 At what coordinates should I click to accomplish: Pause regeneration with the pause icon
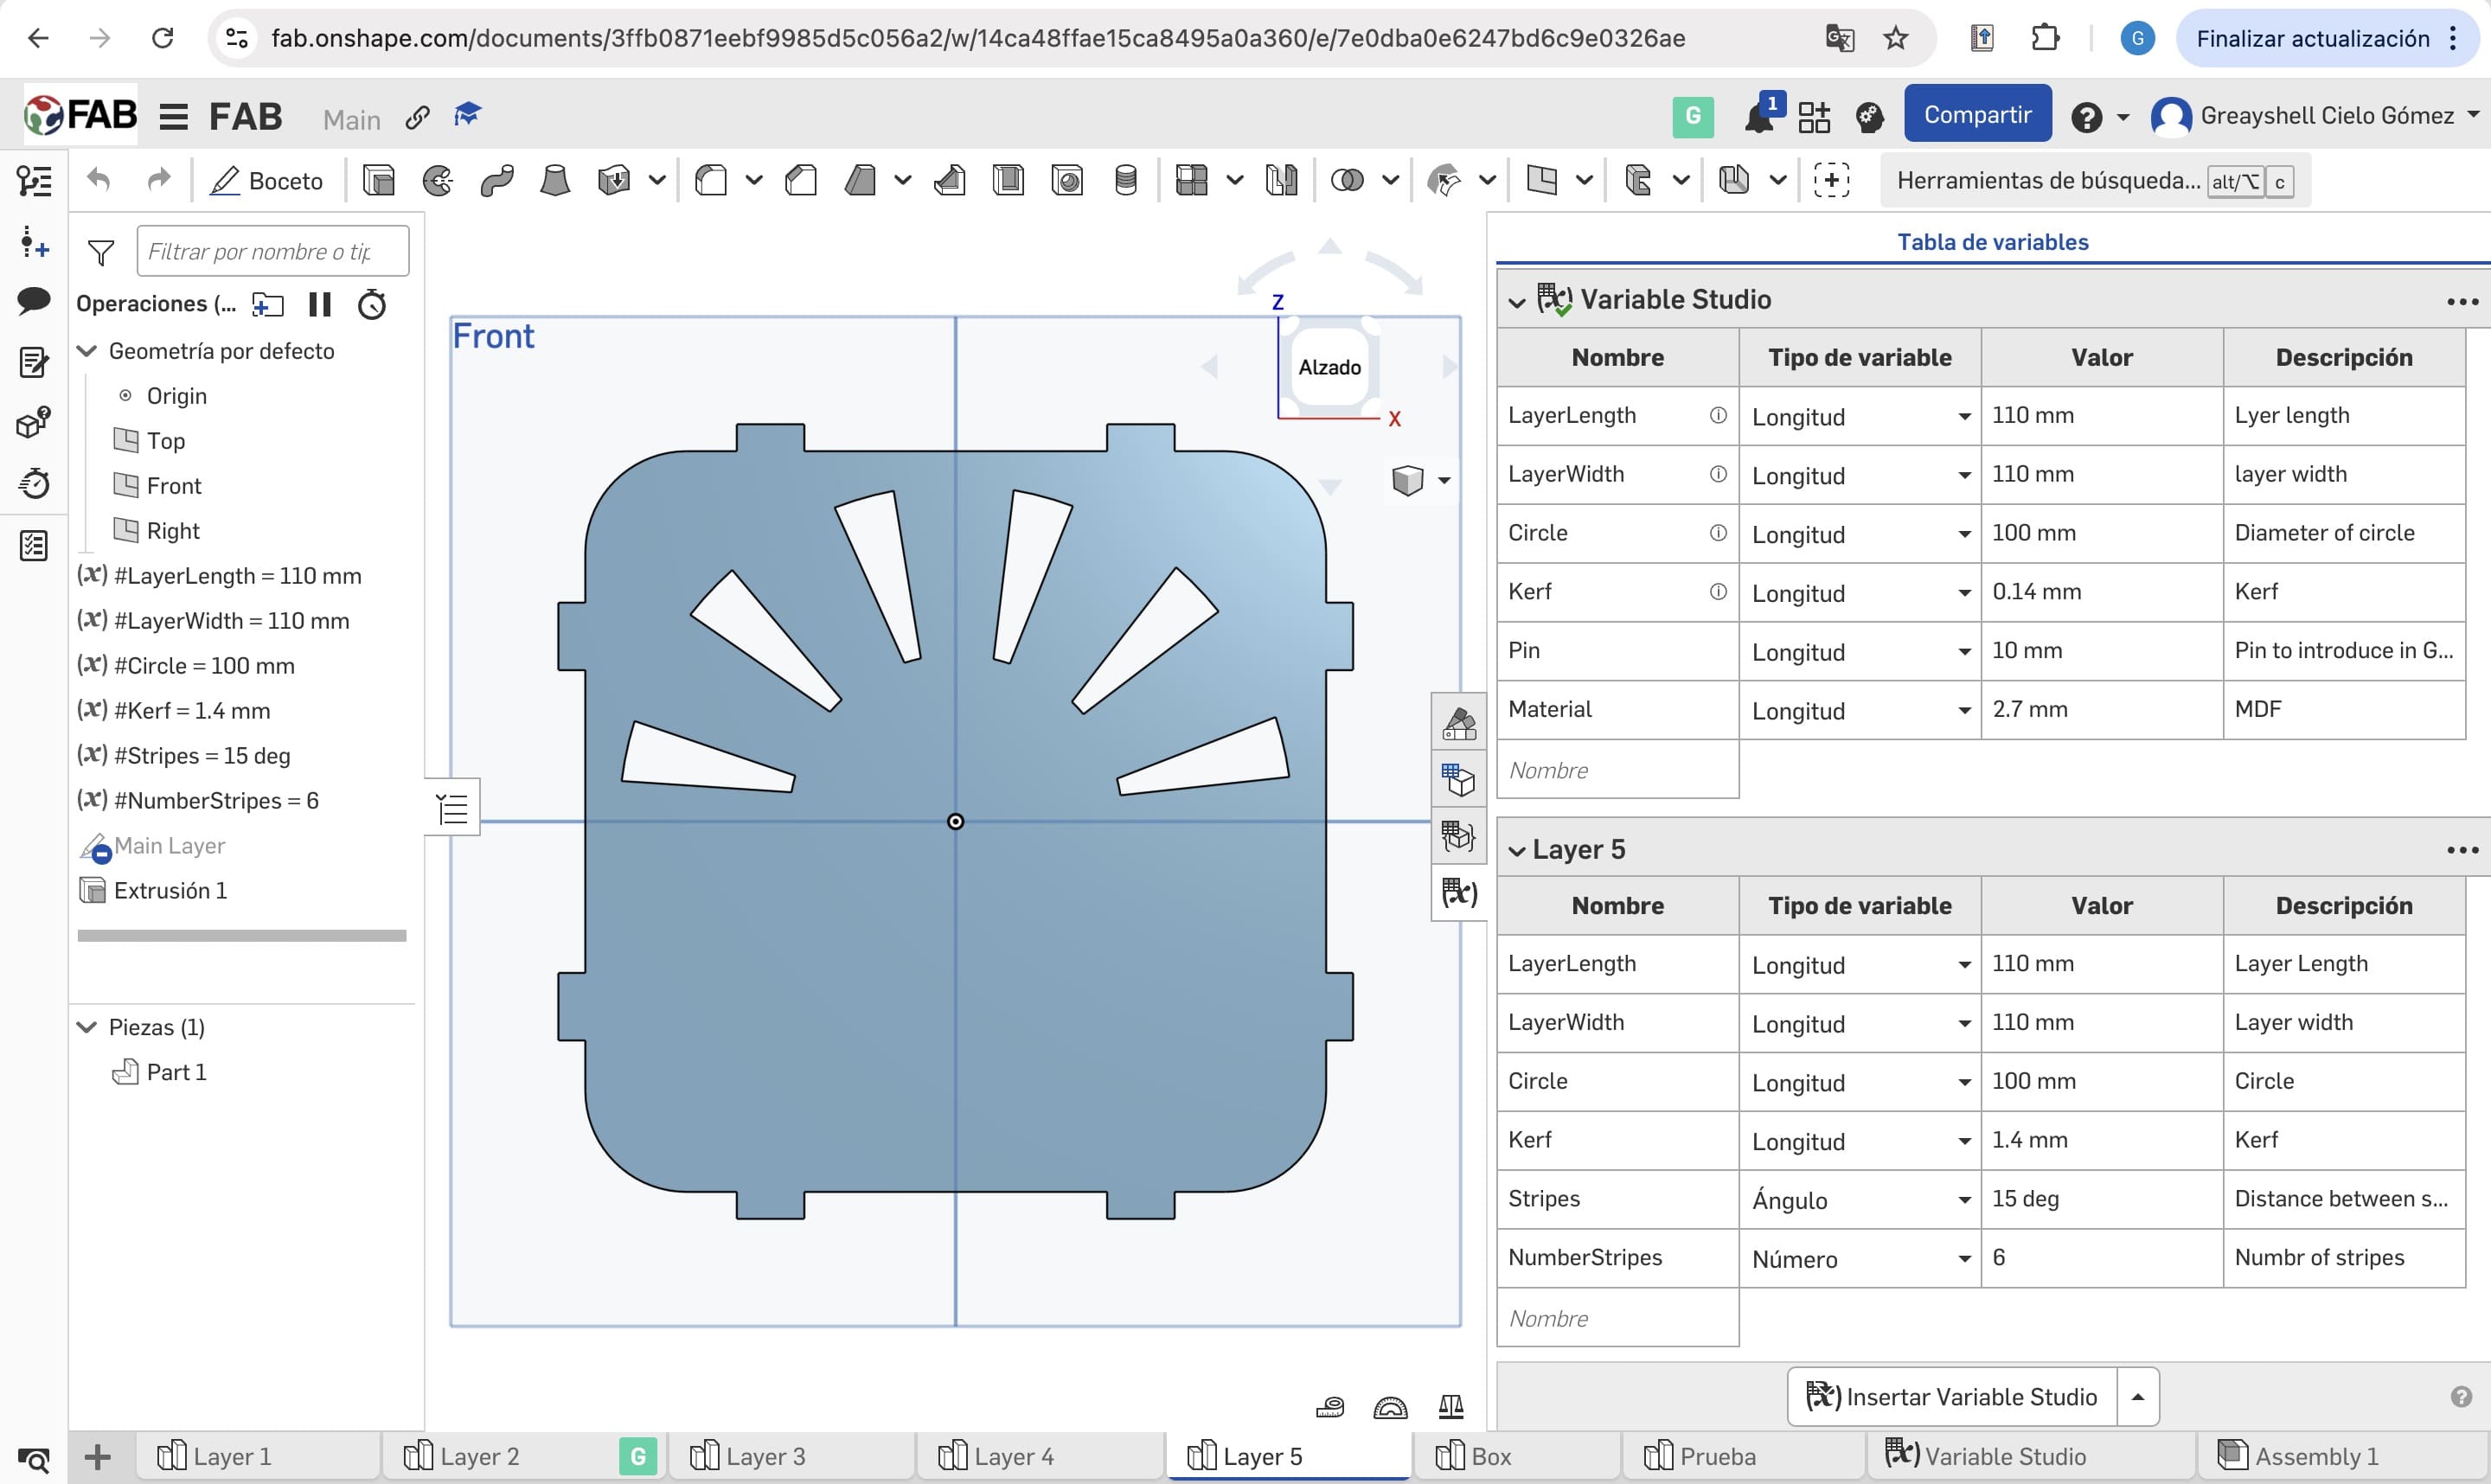[320, 304]
